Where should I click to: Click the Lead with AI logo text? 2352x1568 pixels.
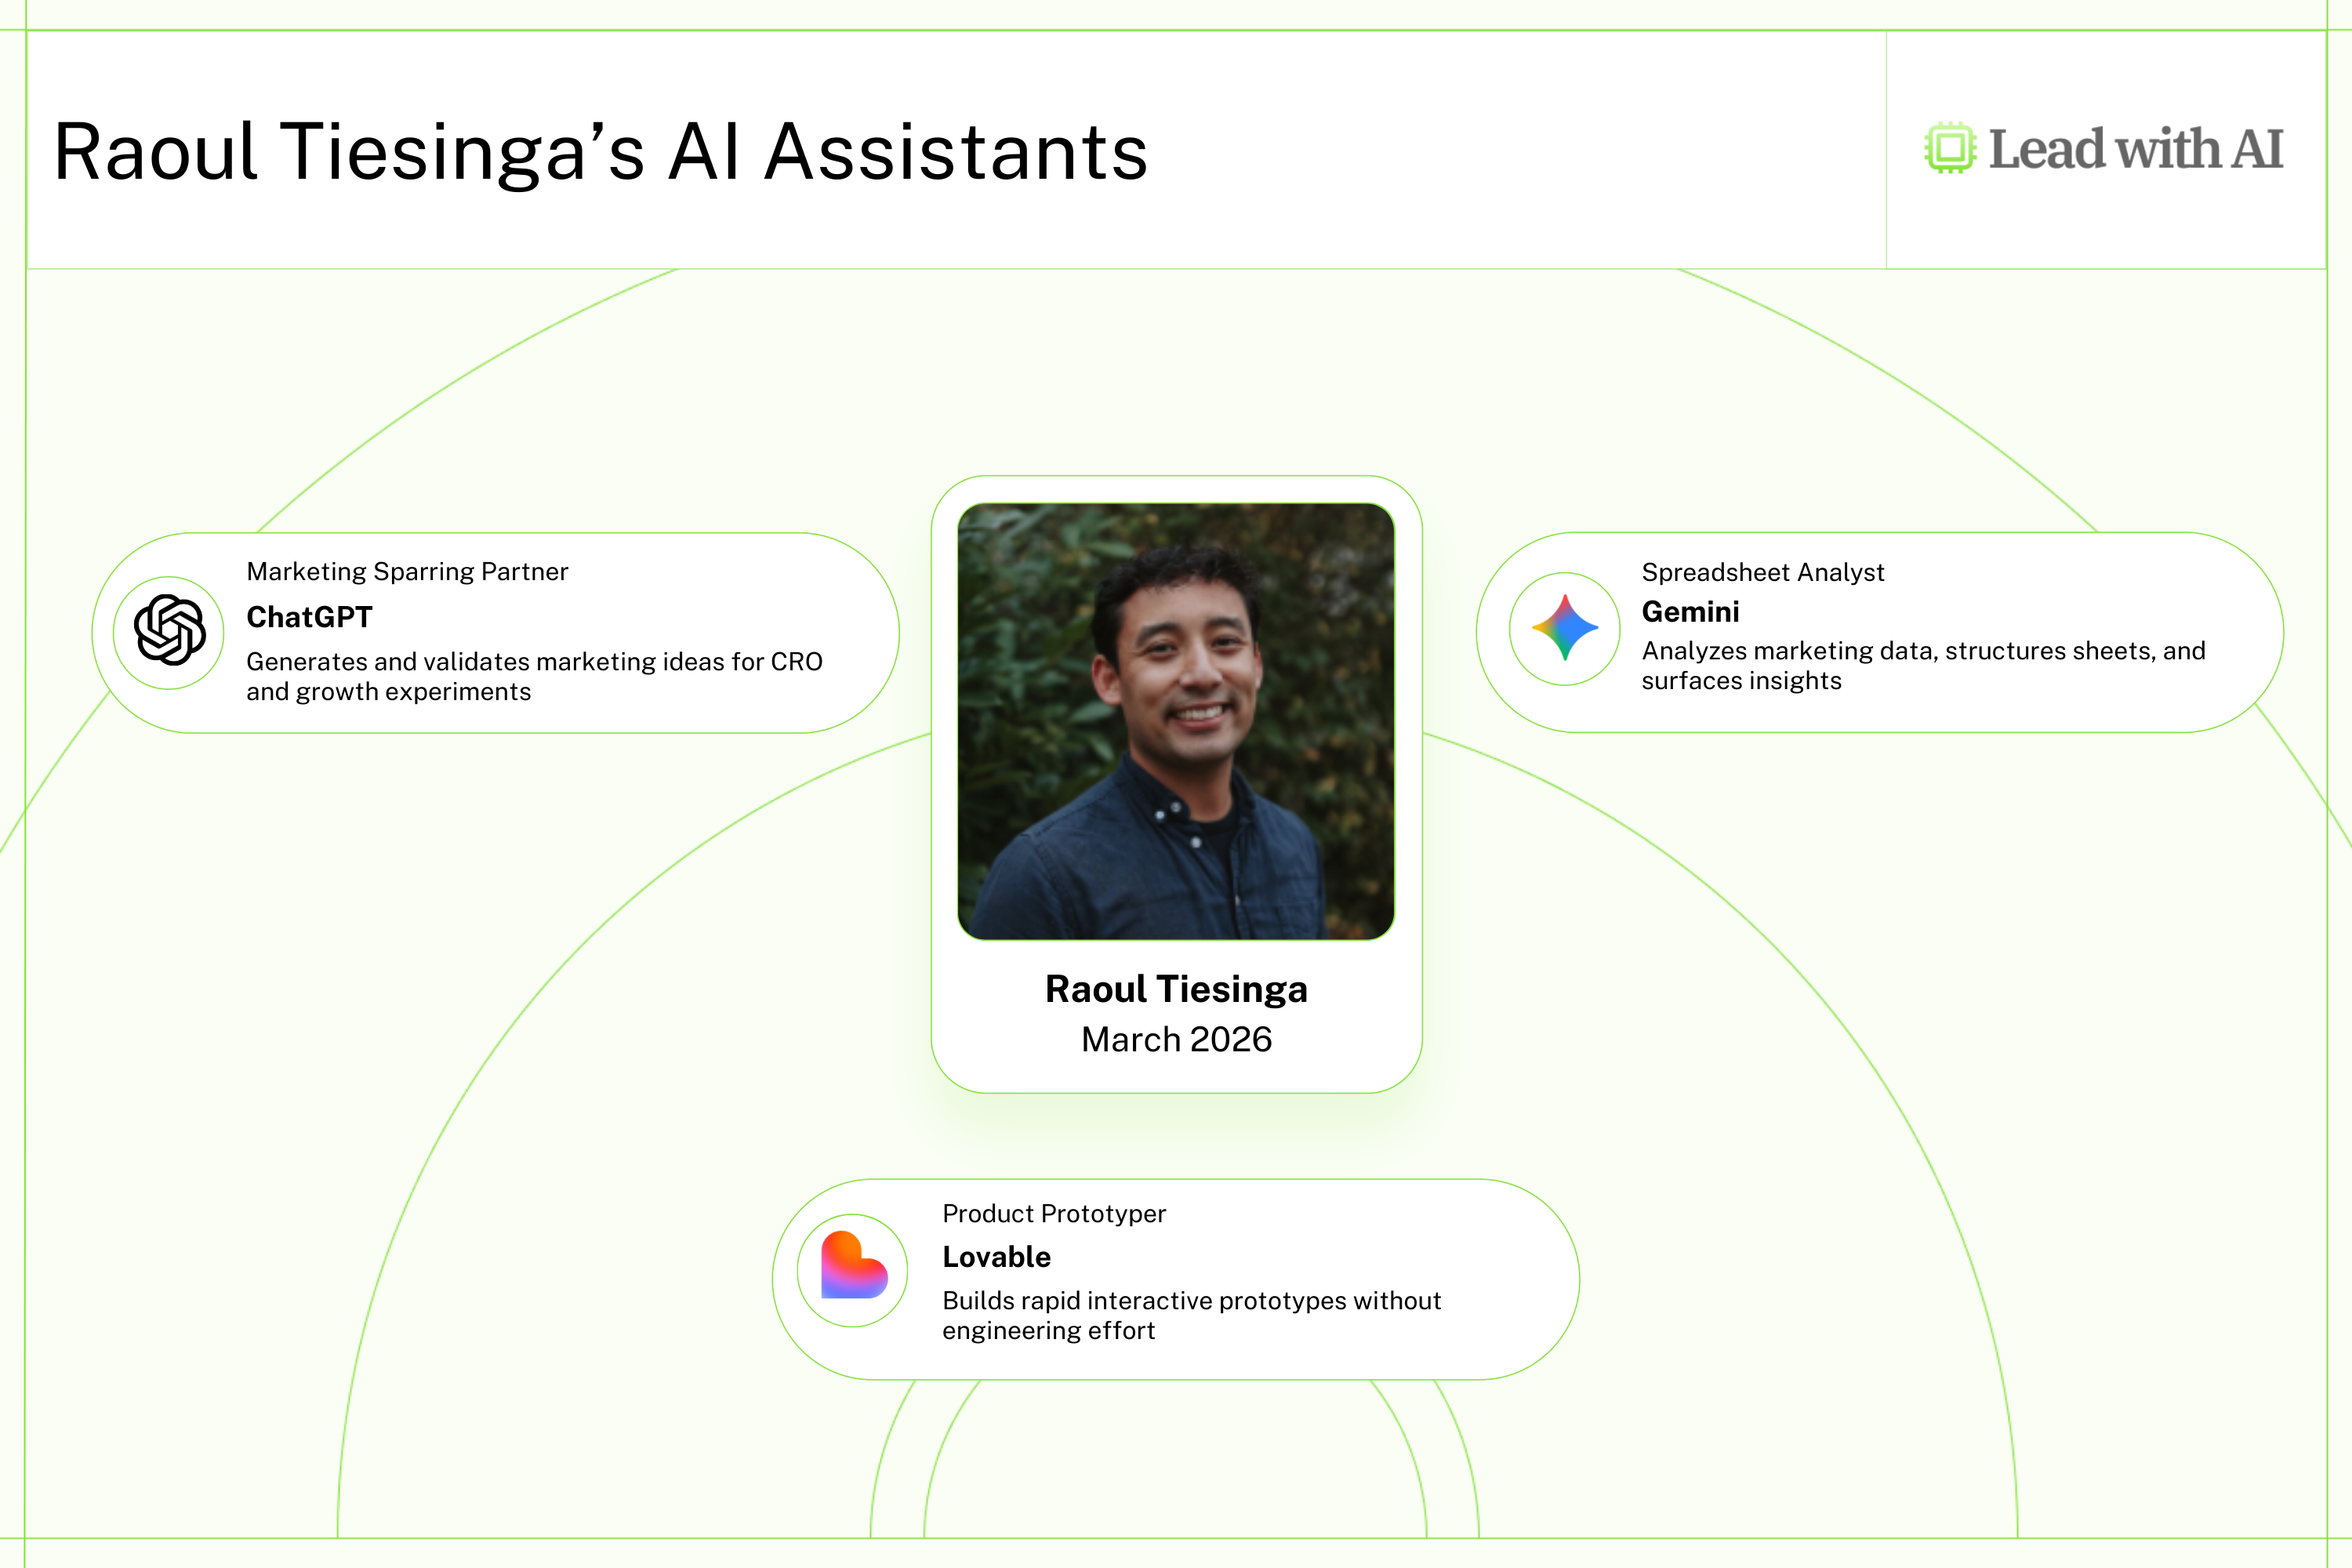(2135, 149)
